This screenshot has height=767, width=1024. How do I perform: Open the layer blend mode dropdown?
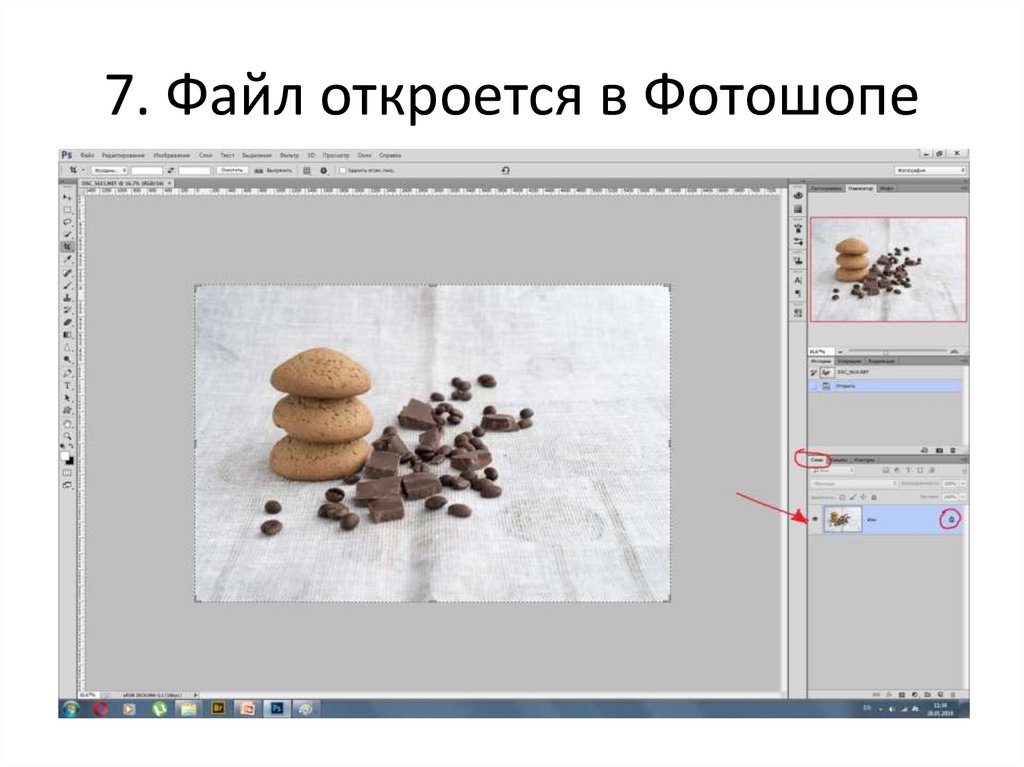pos(854,484)
